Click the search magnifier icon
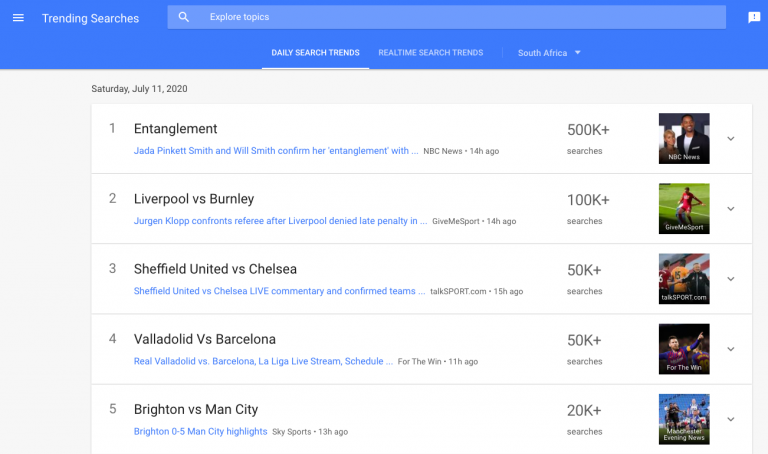Screen dimensions: 768x454 (x=183, y=17)
